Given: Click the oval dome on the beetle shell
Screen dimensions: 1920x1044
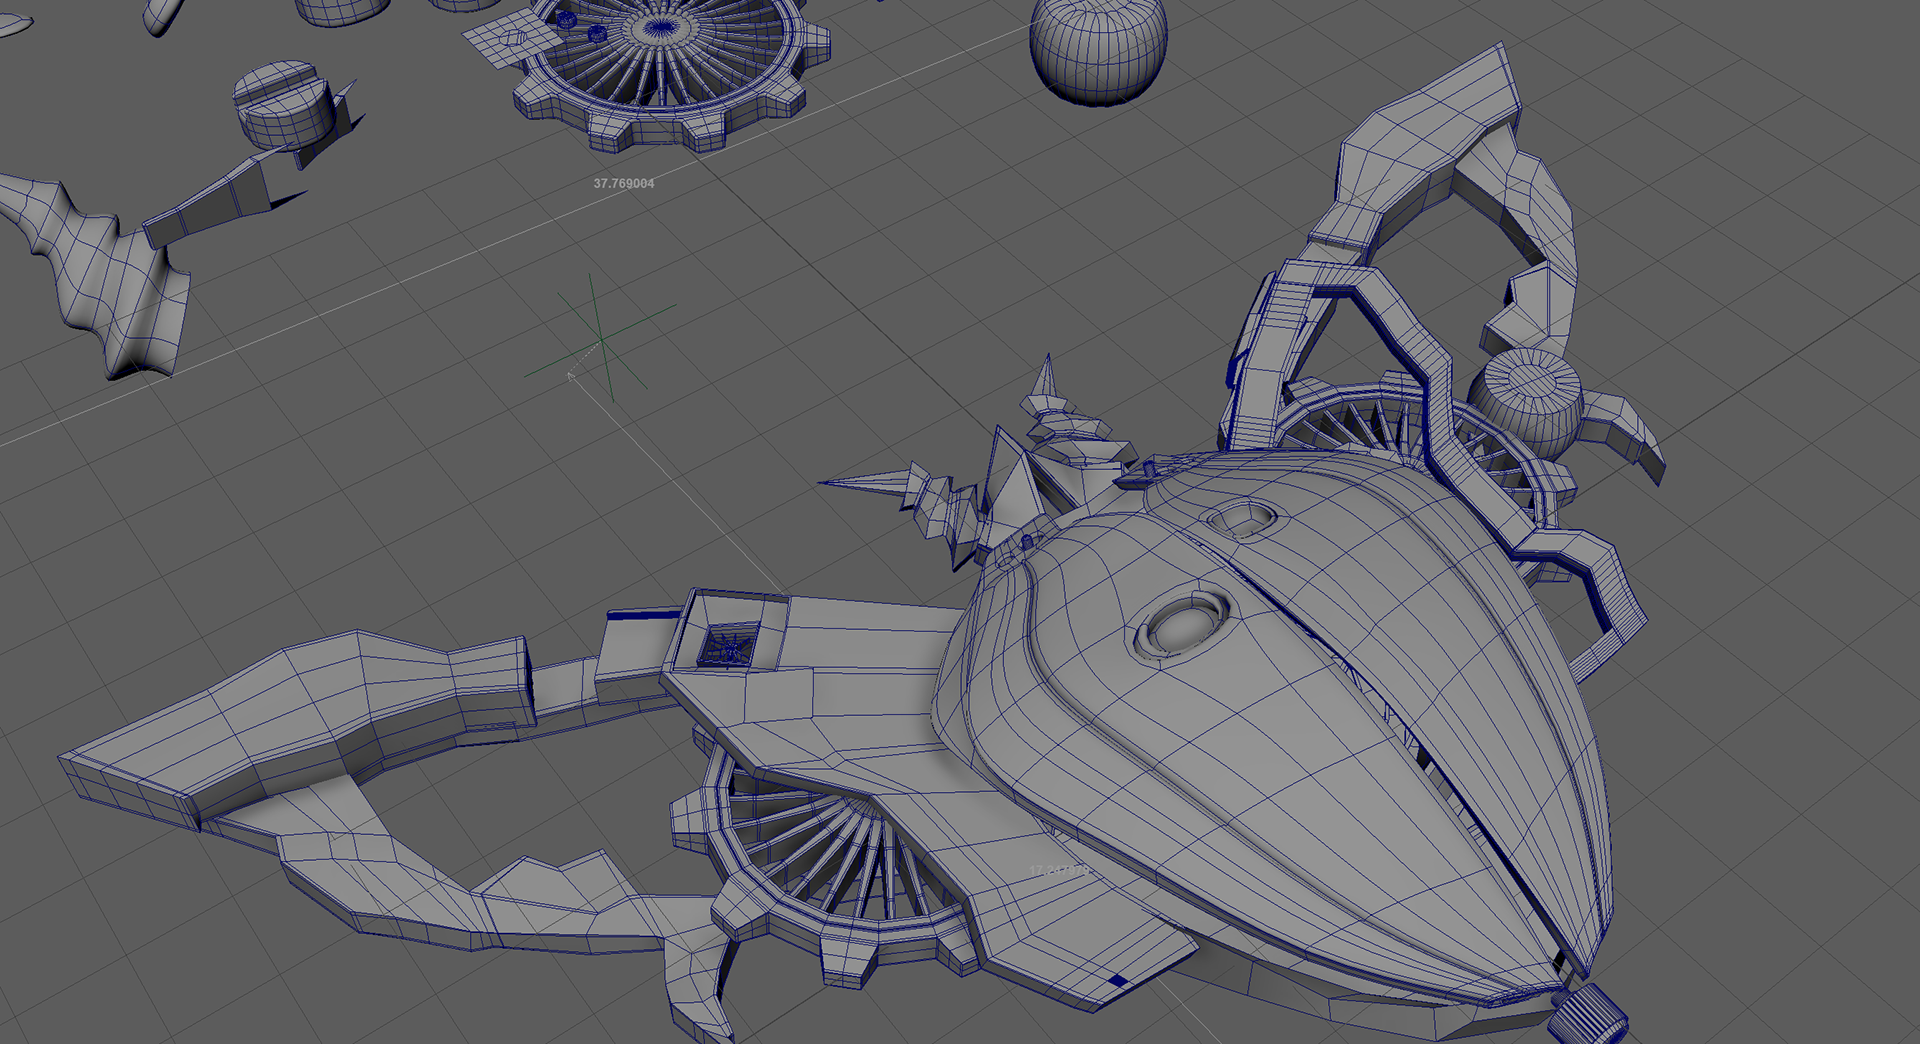Looking at the screenshot, I should [1185, 624].
